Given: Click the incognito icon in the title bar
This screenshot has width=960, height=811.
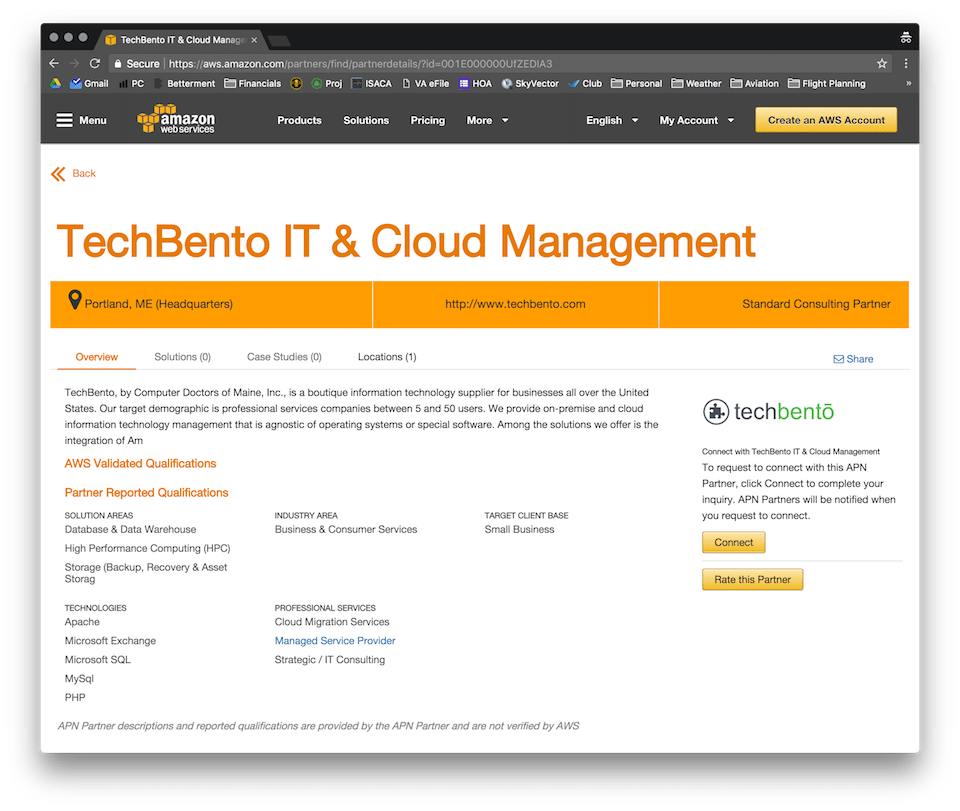Looking at the screenshot, I should click(906, 38).
